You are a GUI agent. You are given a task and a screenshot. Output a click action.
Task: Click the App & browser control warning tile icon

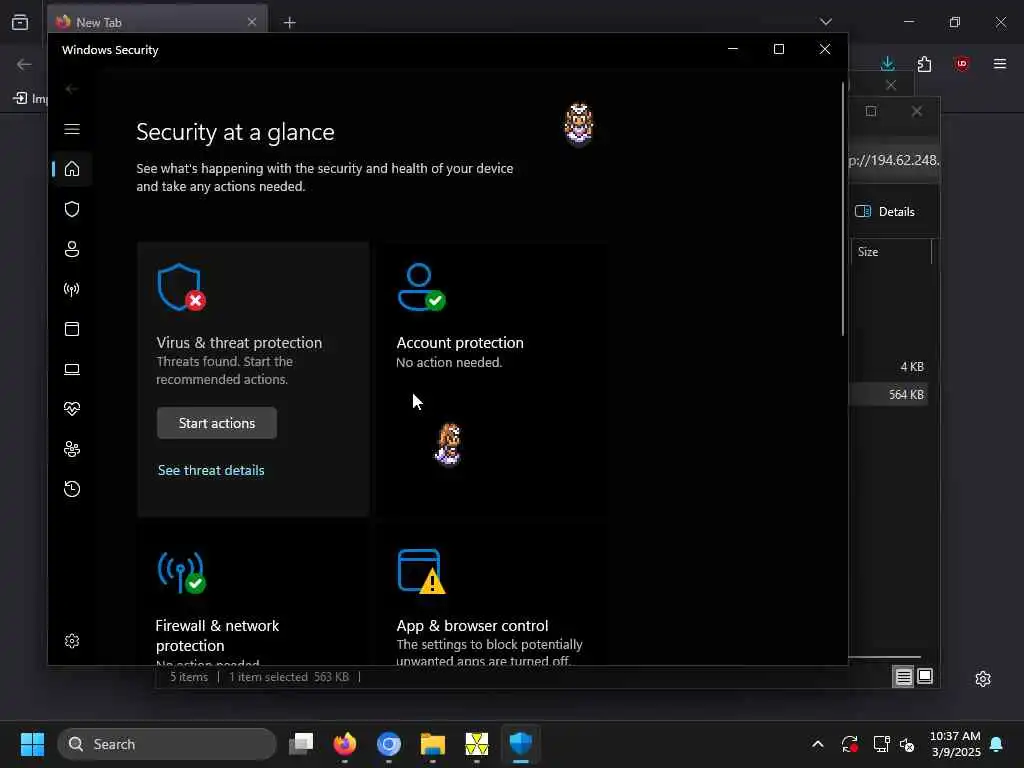click(421, 572)
